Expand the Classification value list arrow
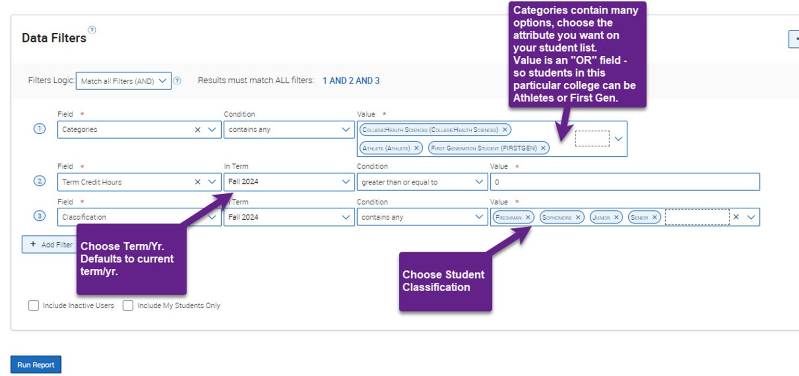The width and height of the screenshot is (799, 376). coord(751,217)
